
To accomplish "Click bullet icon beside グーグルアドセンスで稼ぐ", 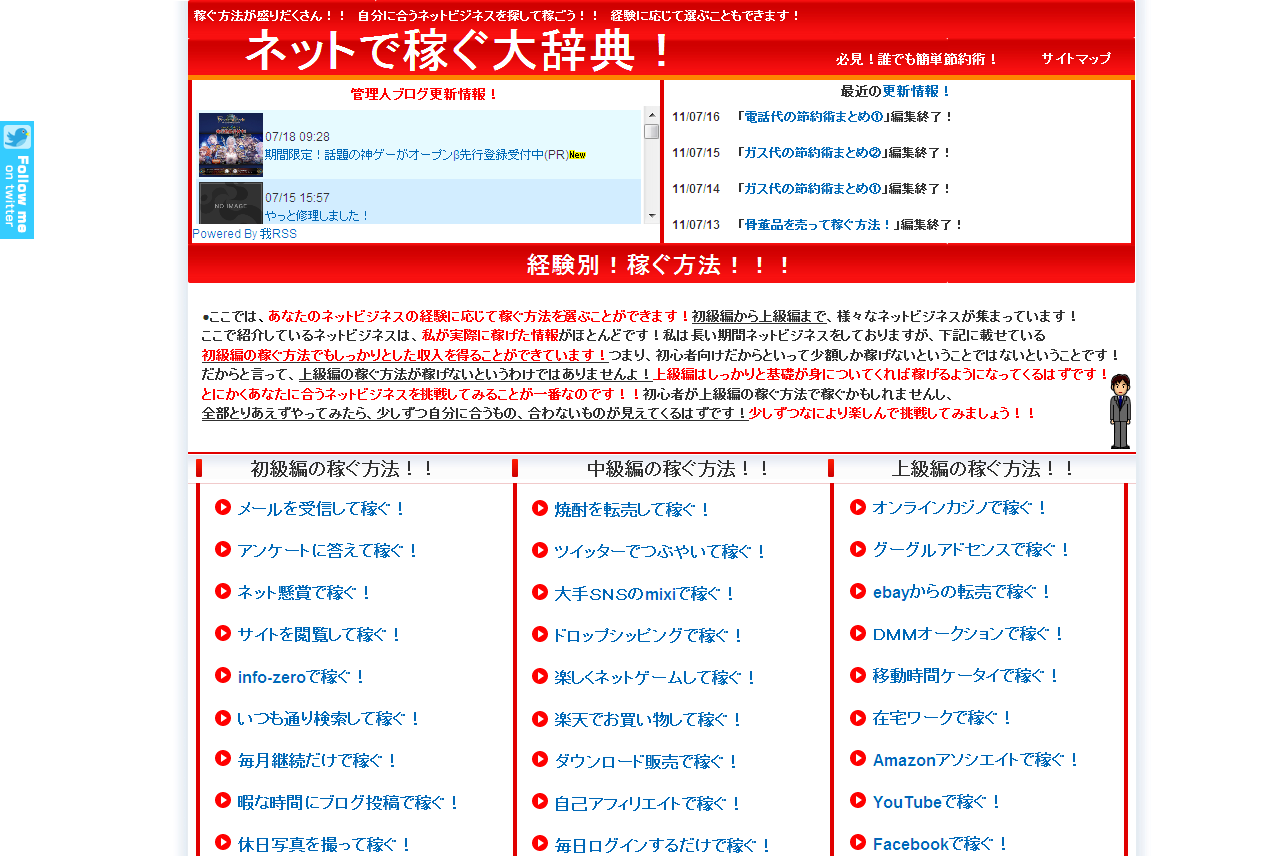I will coord(858,549).
